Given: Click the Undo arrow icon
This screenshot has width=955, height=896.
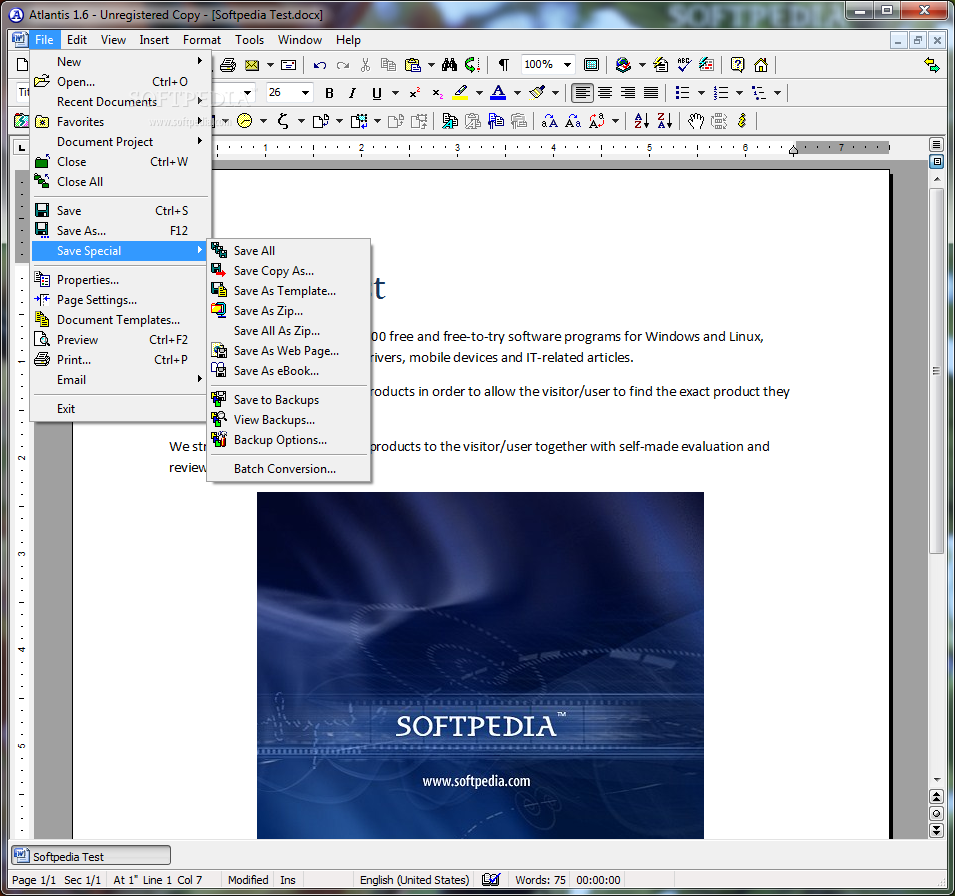Looking at the screenshot, I should 320,65.
